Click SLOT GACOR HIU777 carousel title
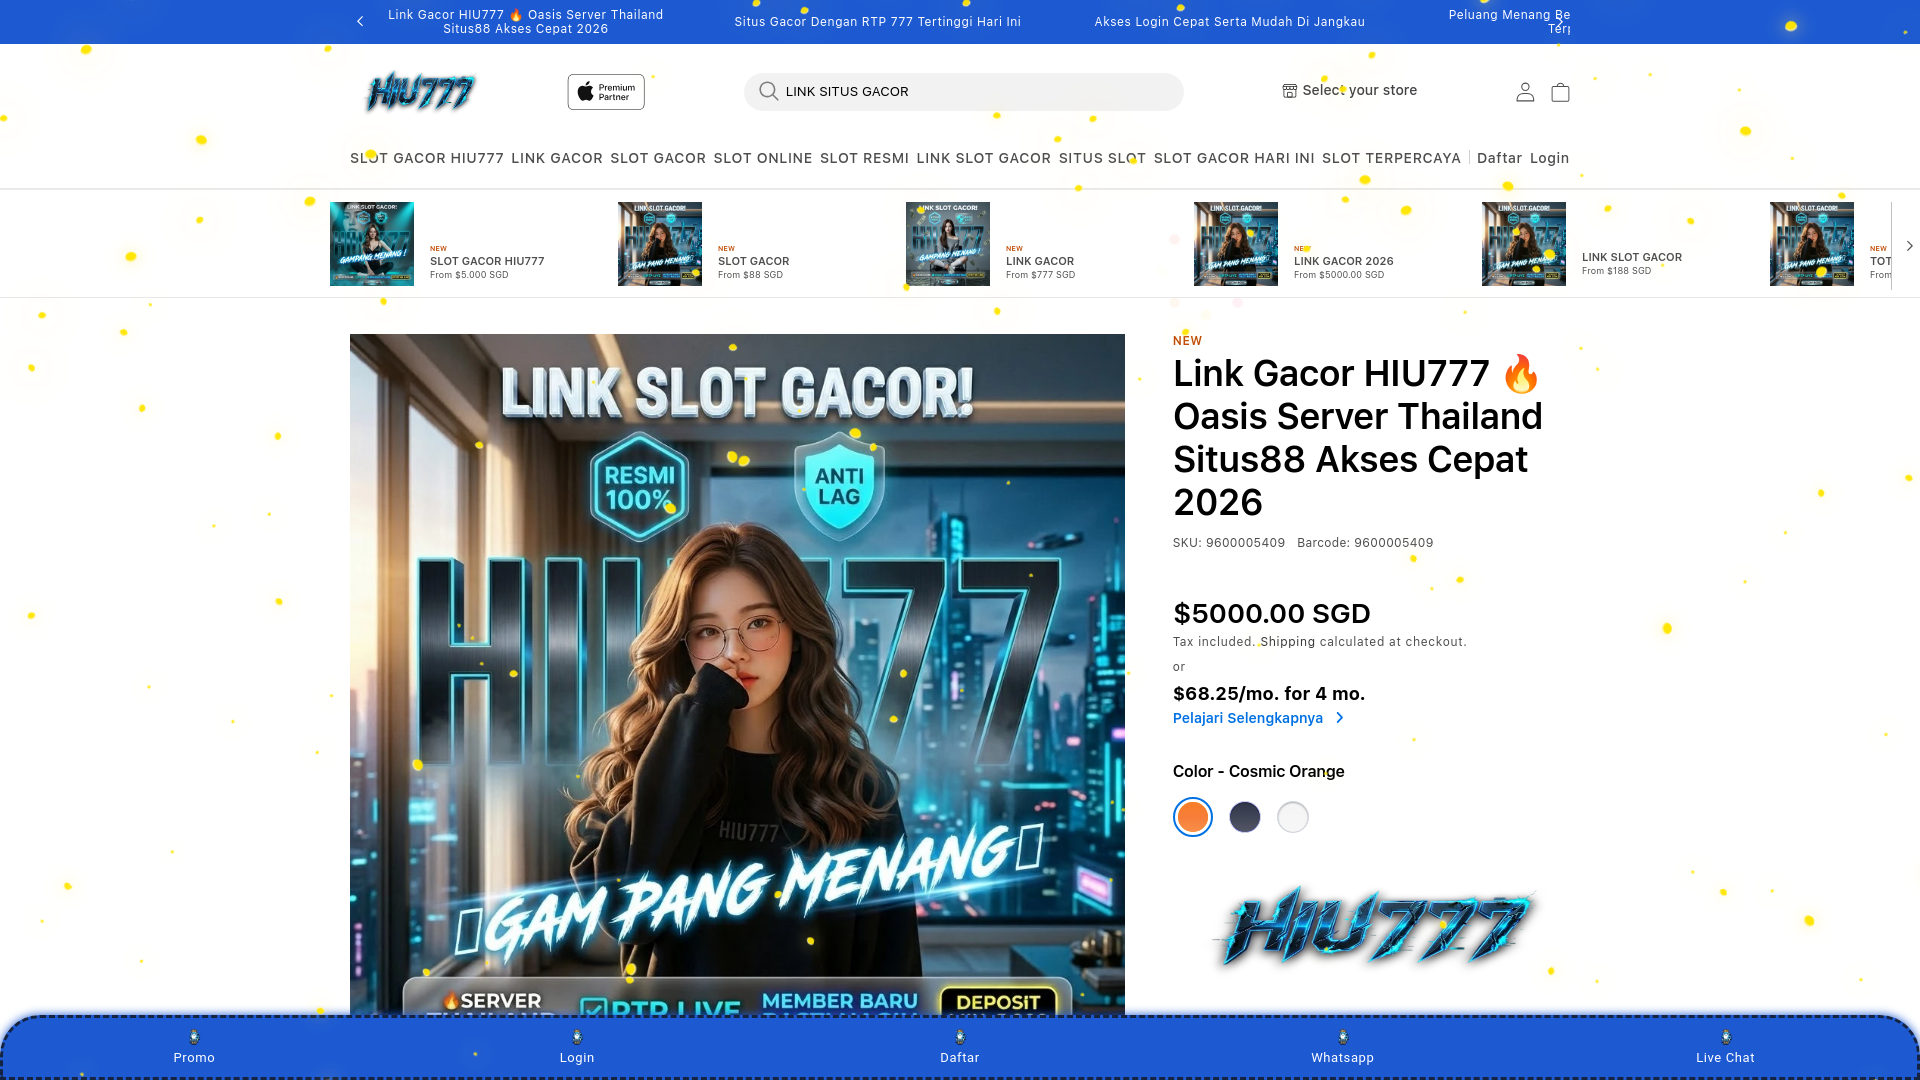This screenshot has width=1920, height=1080. click(487, 261)
